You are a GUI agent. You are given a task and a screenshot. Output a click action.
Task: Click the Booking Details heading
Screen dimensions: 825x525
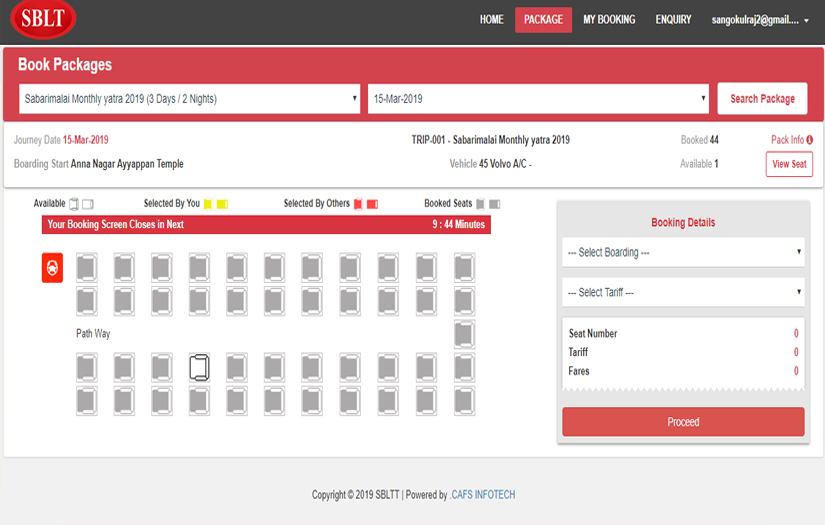coord(683,223)
